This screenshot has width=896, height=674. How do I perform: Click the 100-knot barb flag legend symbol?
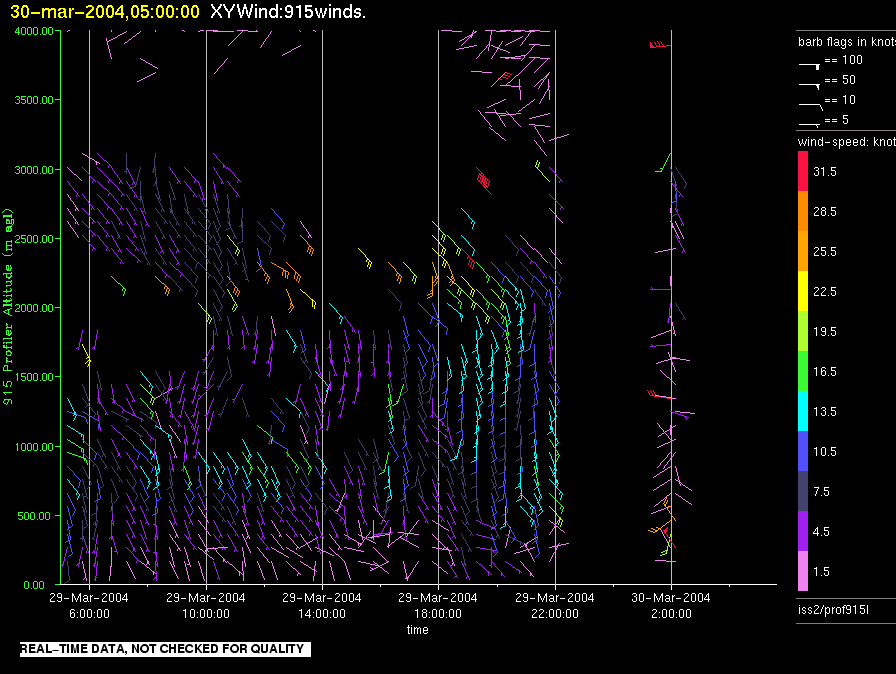pyautogui.click(x=810, y=66)
